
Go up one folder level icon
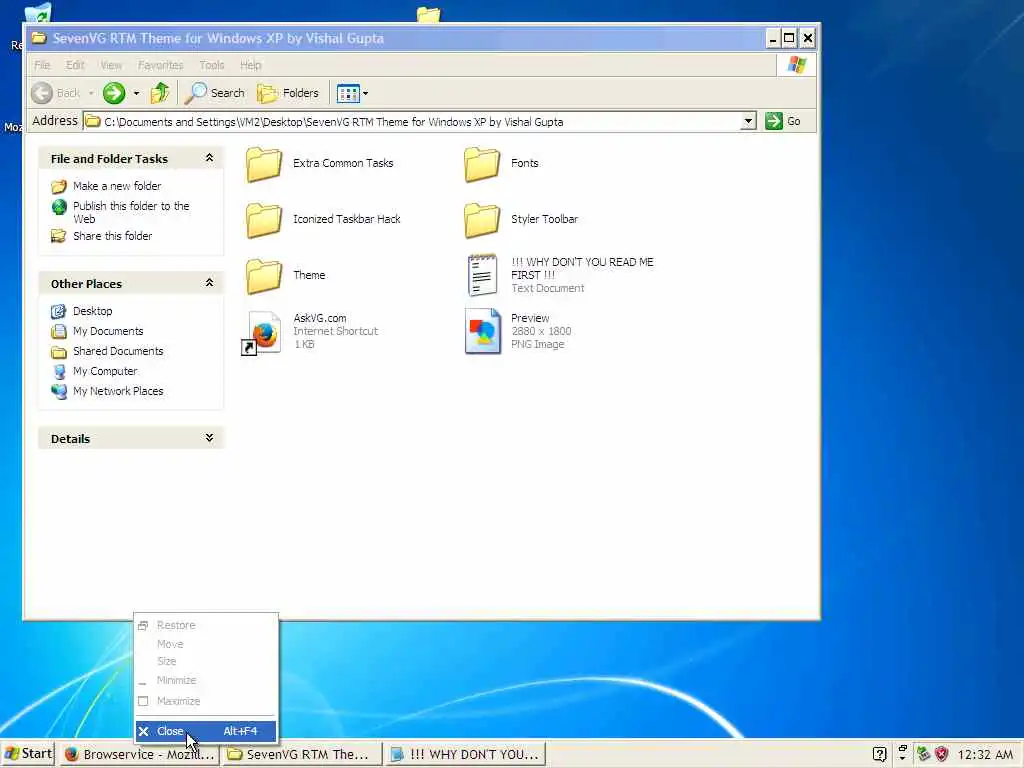pos(160,93)
